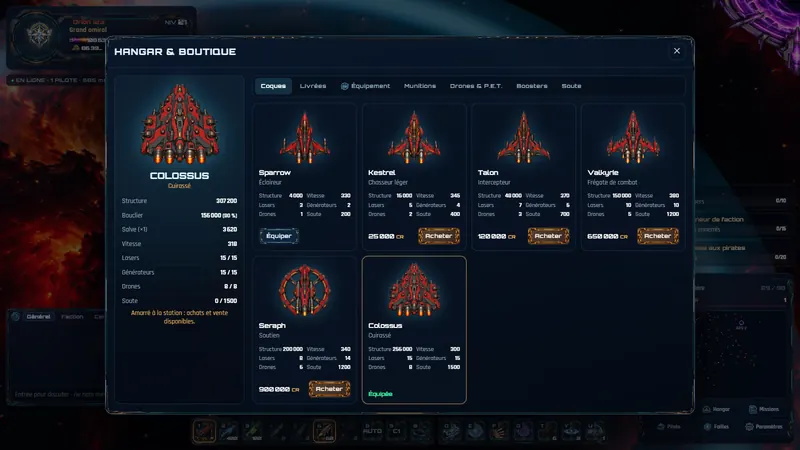Click the "120 000 CR" Talon price
800x450 pixels.
[x=496, y=237]
